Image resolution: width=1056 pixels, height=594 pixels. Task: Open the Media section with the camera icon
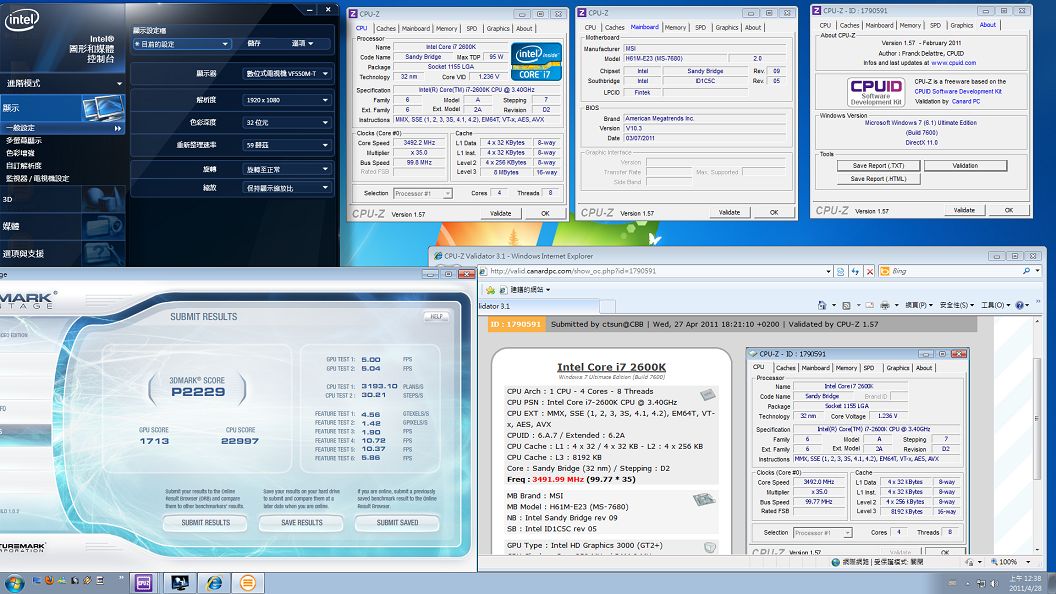tap(63, 226)
